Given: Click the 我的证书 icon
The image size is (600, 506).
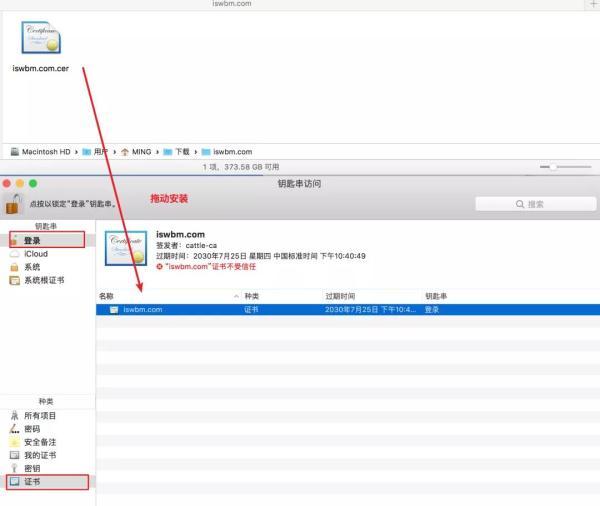Looking at the screenshot, I should (15, 455).
